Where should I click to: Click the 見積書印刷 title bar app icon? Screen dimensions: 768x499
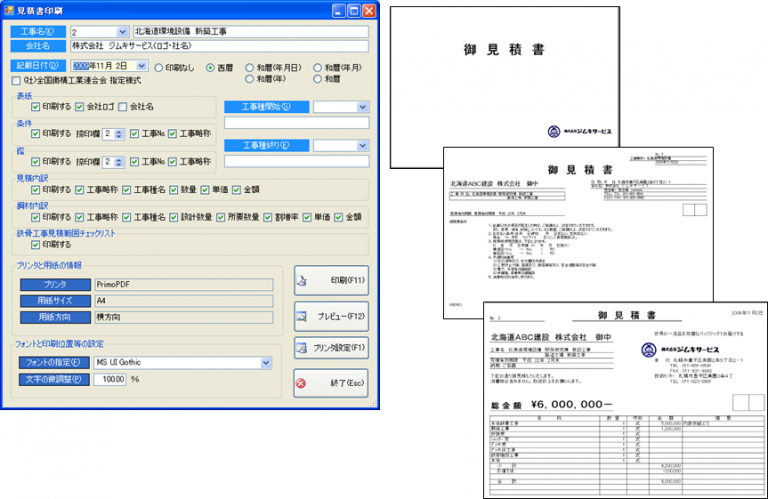9,10
